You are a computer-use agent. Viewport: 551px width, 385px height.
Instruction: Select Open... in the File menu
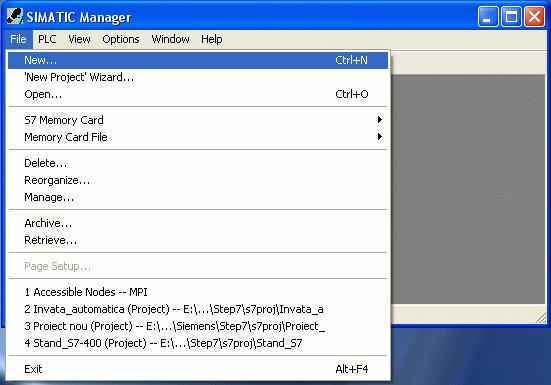point(198,94)
